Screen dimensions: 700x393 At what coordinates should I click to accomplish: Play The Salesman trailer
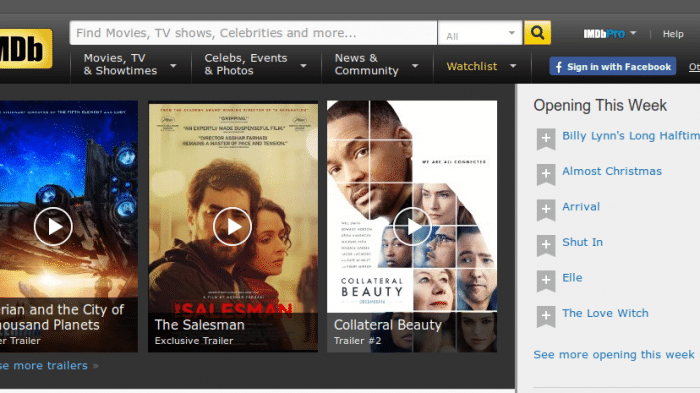coord(232,226)
